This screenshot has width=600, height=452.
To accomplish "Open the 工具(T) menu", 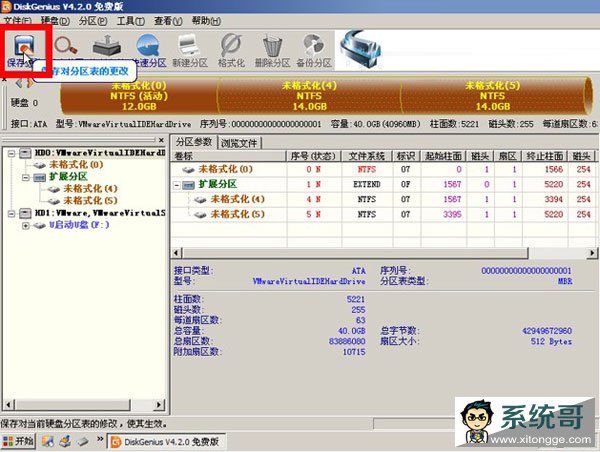I will tap(130, 21).
